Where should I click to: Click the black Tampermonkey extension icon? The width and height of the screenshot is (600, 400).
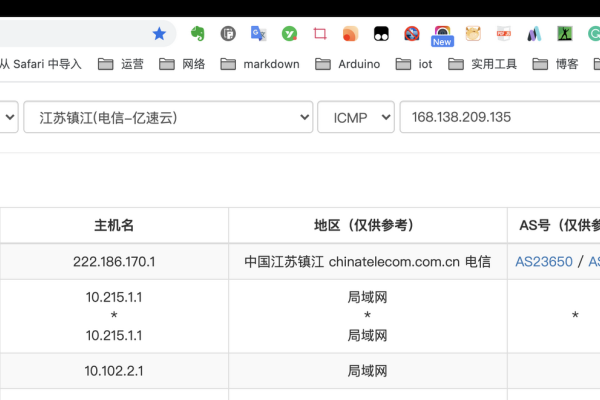pos(381,34)
